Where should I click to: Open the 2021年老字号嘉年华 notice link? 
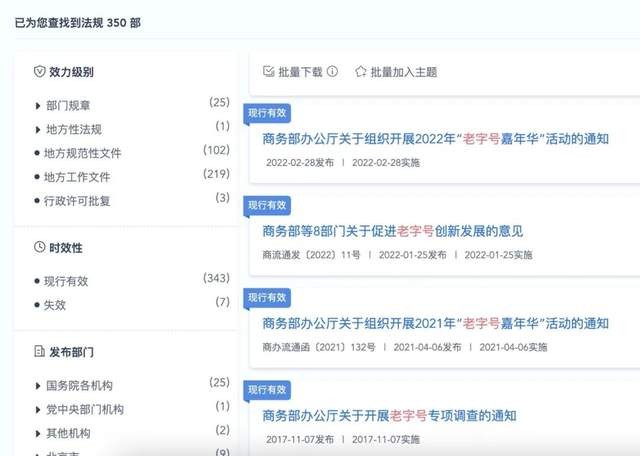click(436, 323)
